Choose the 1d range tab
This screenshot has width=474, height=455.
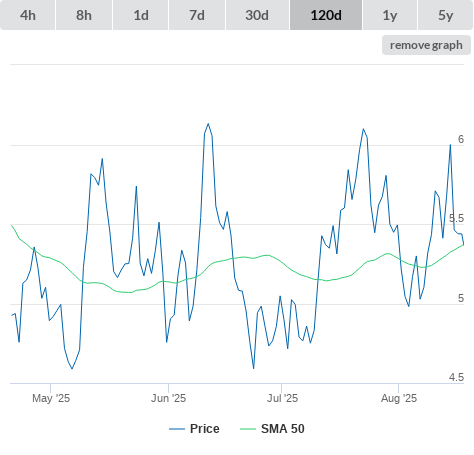(141, 15)
